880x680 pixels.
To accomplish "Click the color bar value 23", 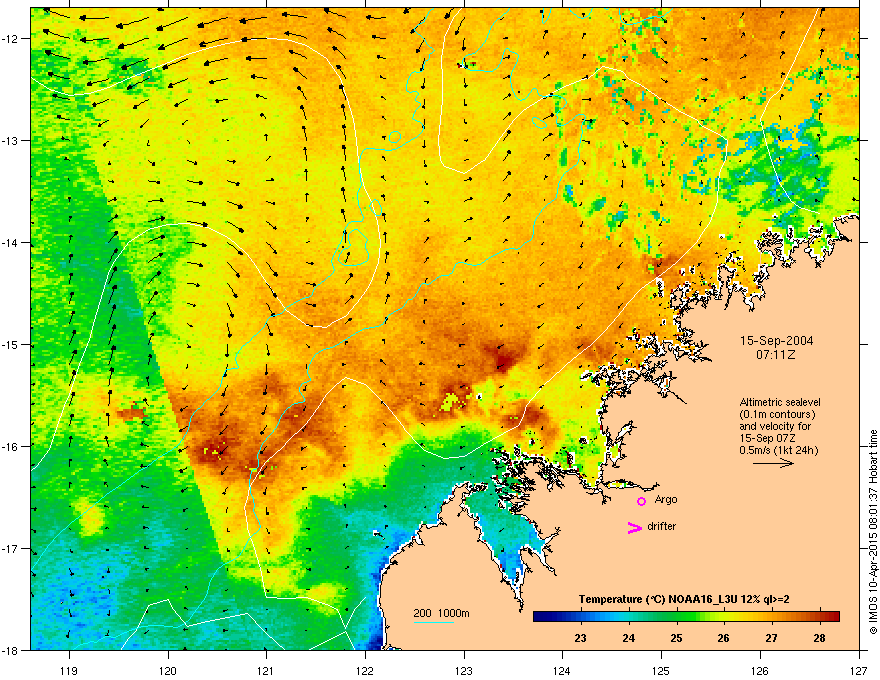I will [x=580, y=638].
